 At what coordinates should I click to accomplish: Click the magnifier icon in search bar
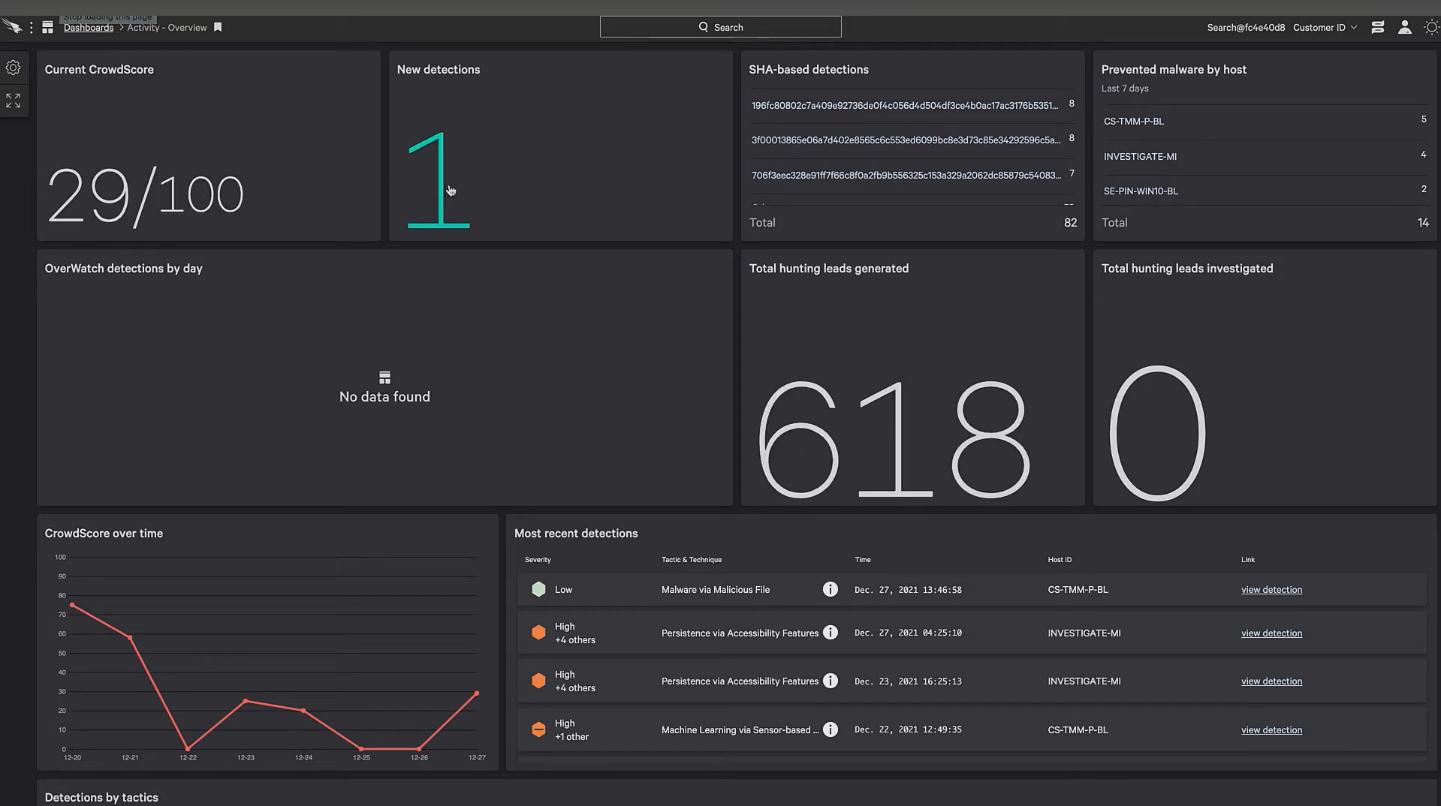[704, 27]
